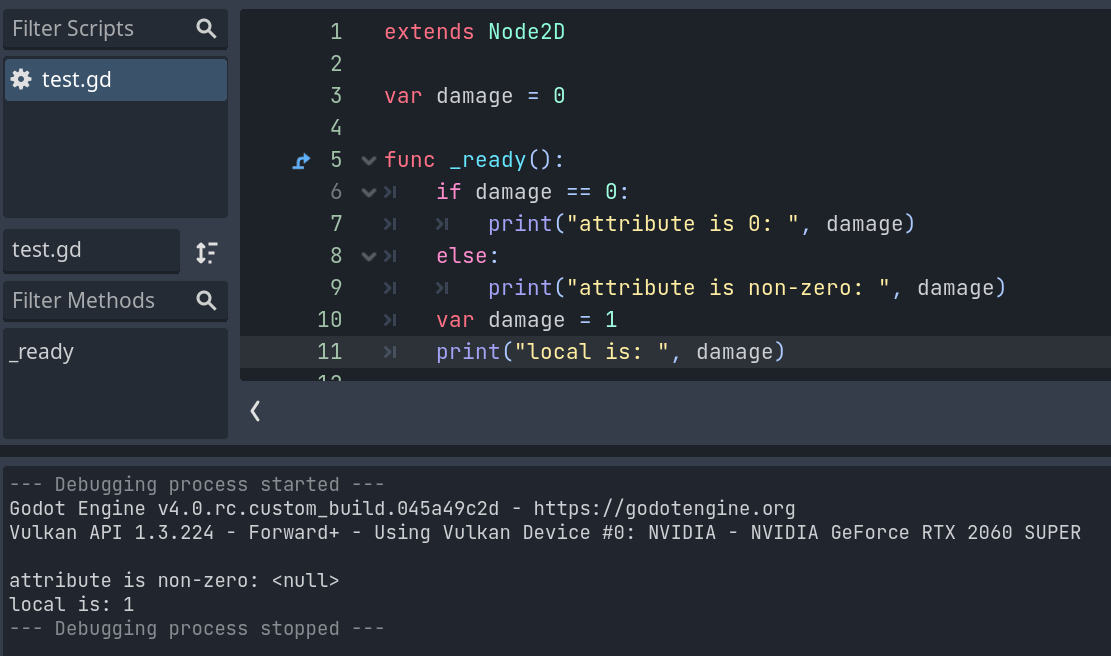Click the gear icon beside test.gd
1111x656 pixels.
coord(22,80)
